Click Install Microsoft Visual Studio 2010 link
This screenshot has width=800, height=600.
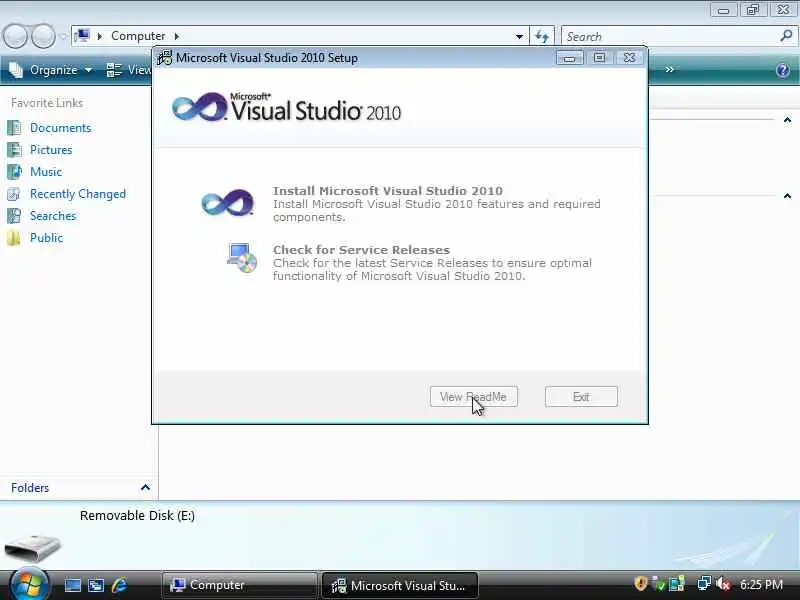coord(387,191)
